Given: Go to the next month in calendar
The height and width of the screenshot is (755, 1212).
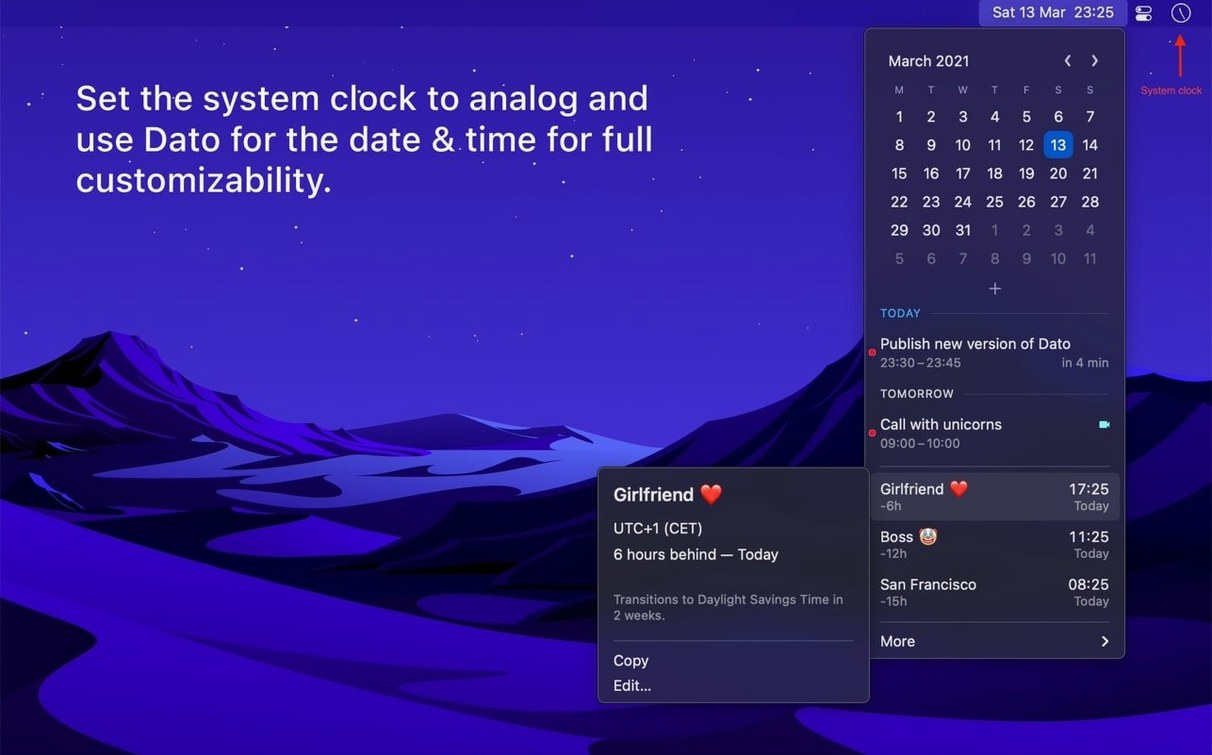Looking at the screenshot, I should click(x=1095, y=61).
